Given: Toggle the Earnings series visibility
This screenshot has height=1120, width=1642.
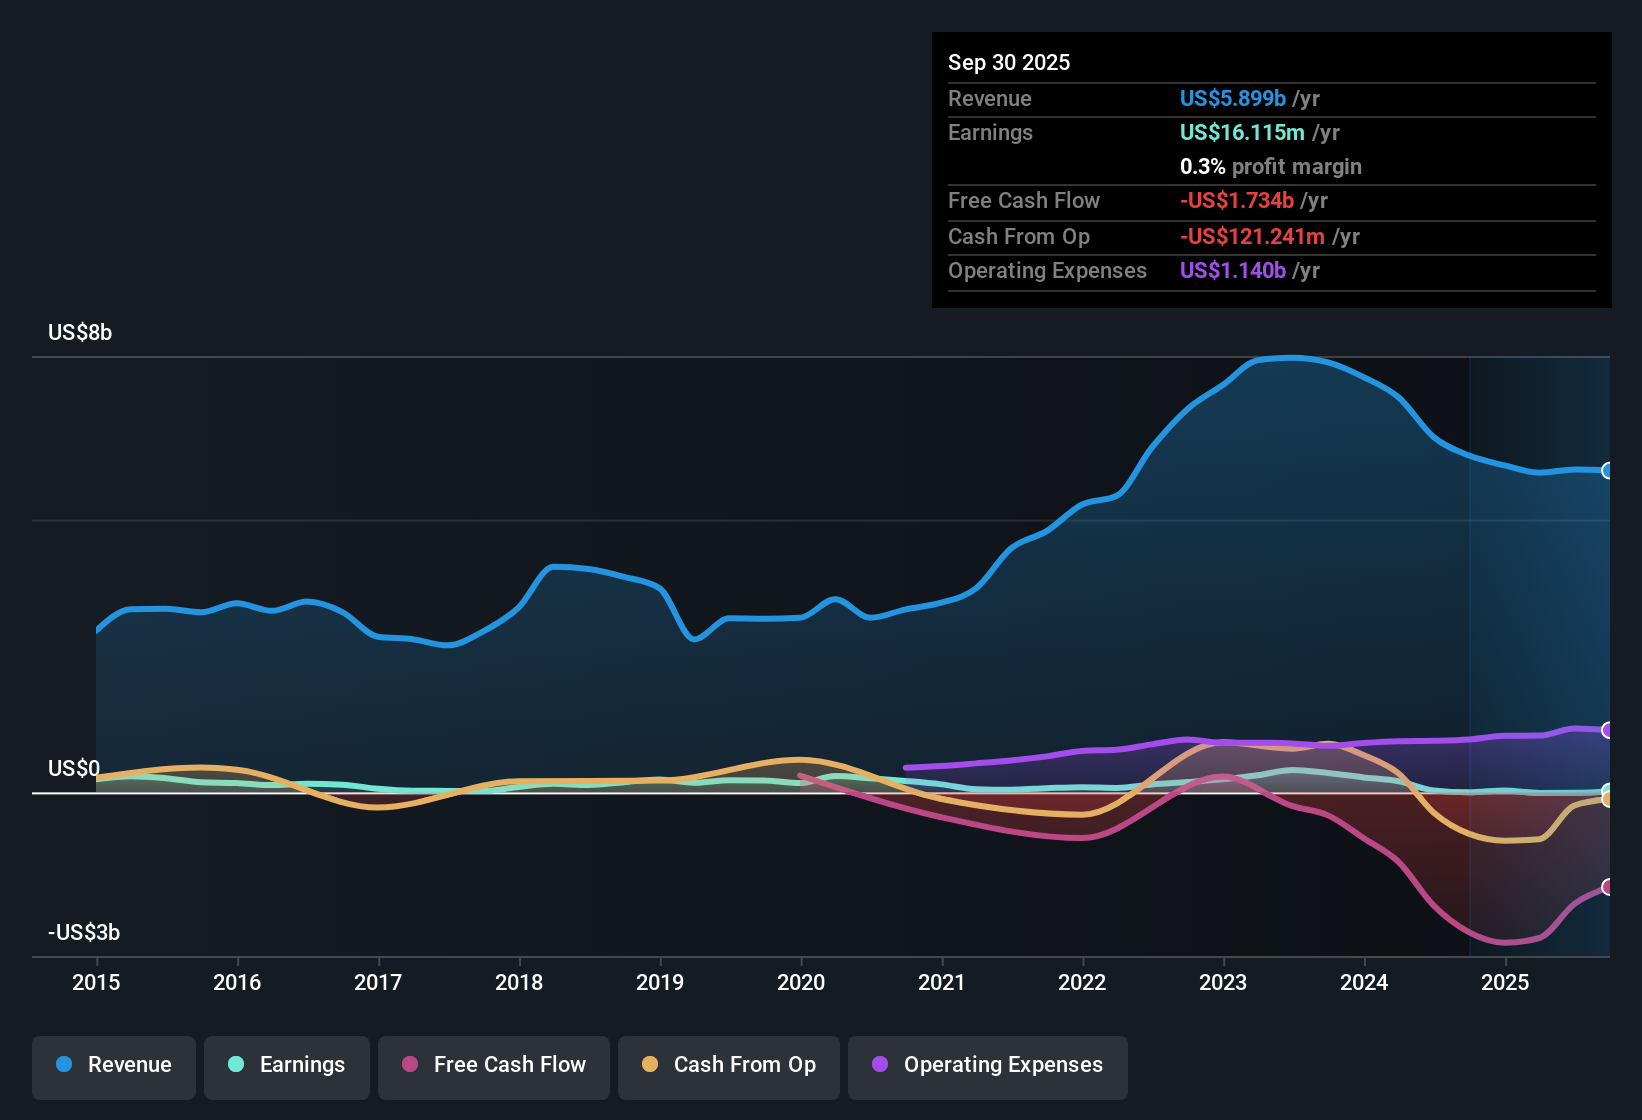Looking at the screenshot, I should pos(286,1066).
